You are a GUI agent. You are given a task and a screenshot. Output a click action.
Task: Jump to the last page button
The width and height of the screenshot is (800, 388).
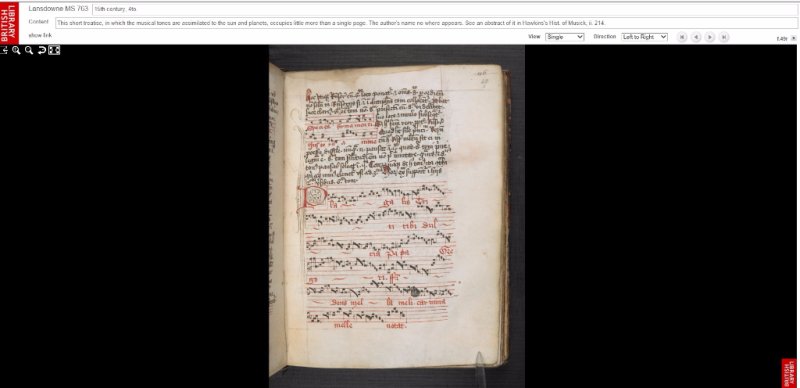coord(724,37)
